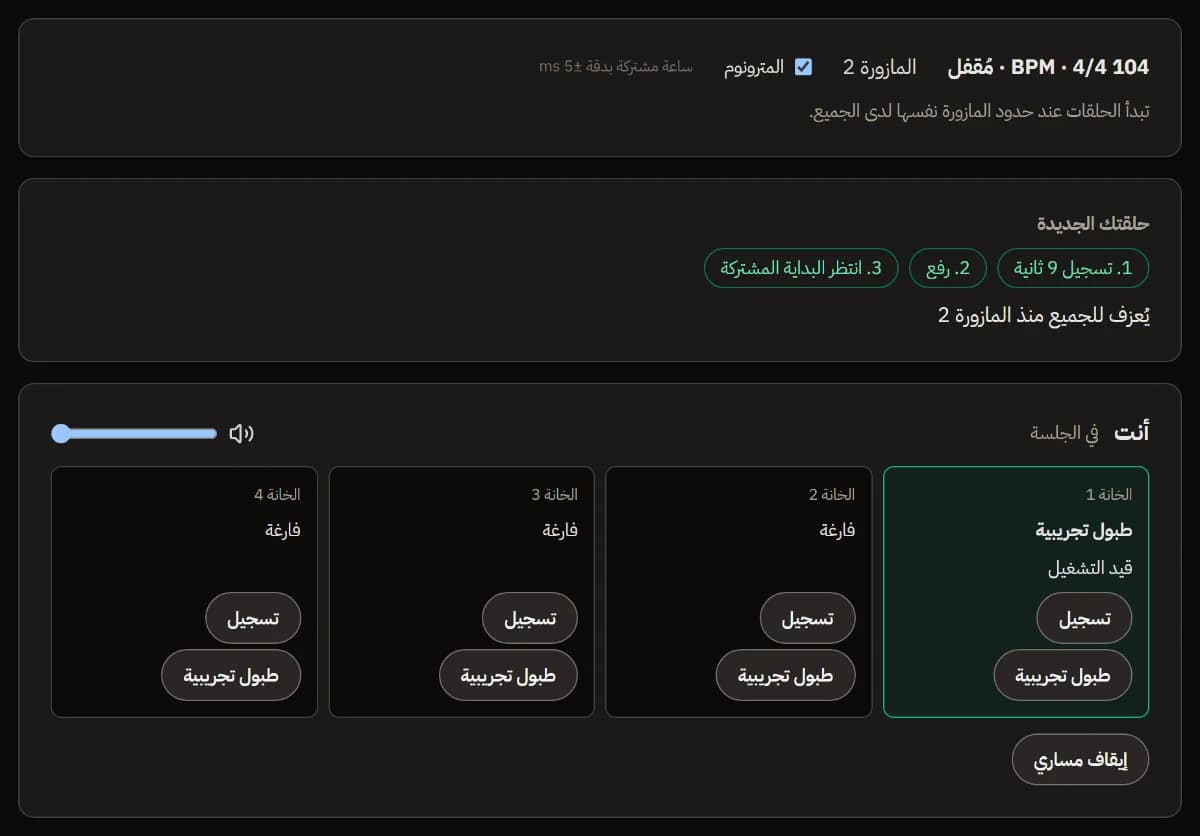Viewport: 1200px width, 836px height.
Task: Select step chip 1. تسجيل 9 ثانية
Action: (1073, 268)
